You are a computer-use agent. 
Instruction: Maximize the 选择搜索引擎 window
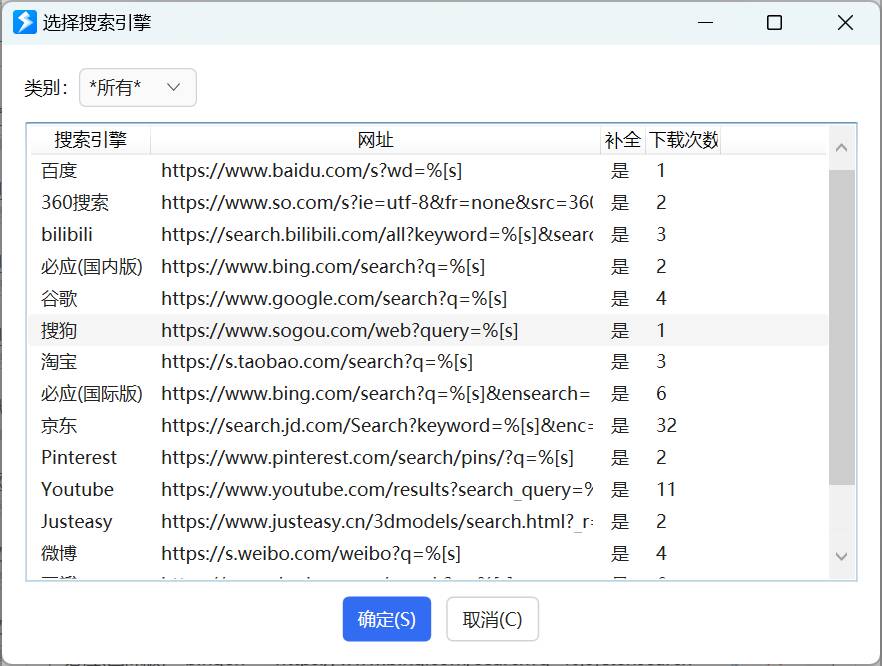click(775, 22)
